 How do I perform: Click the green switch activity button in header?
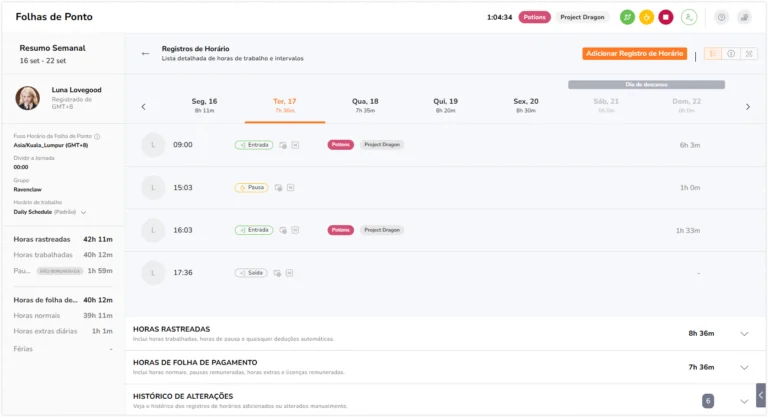[x=627, y=17]
